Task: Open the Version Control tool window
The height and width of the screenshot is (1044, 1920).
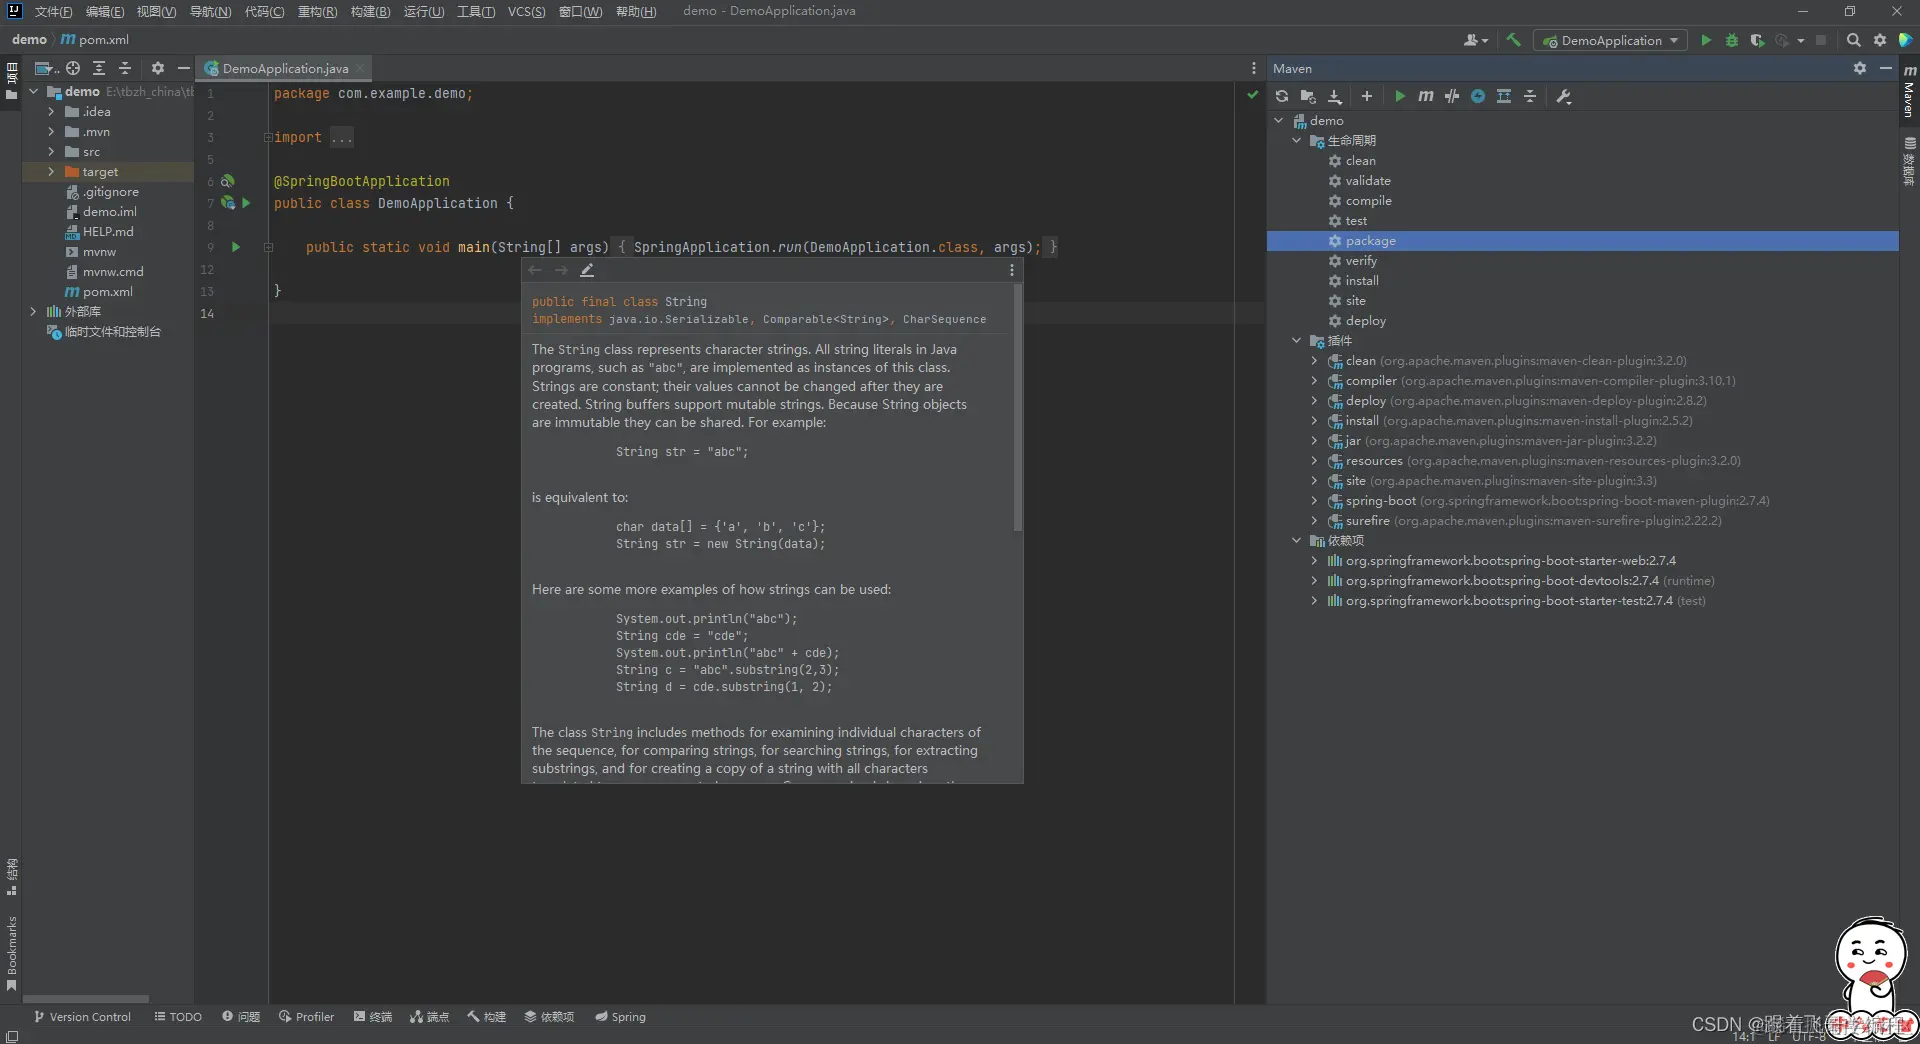Action: point(82,1017)
